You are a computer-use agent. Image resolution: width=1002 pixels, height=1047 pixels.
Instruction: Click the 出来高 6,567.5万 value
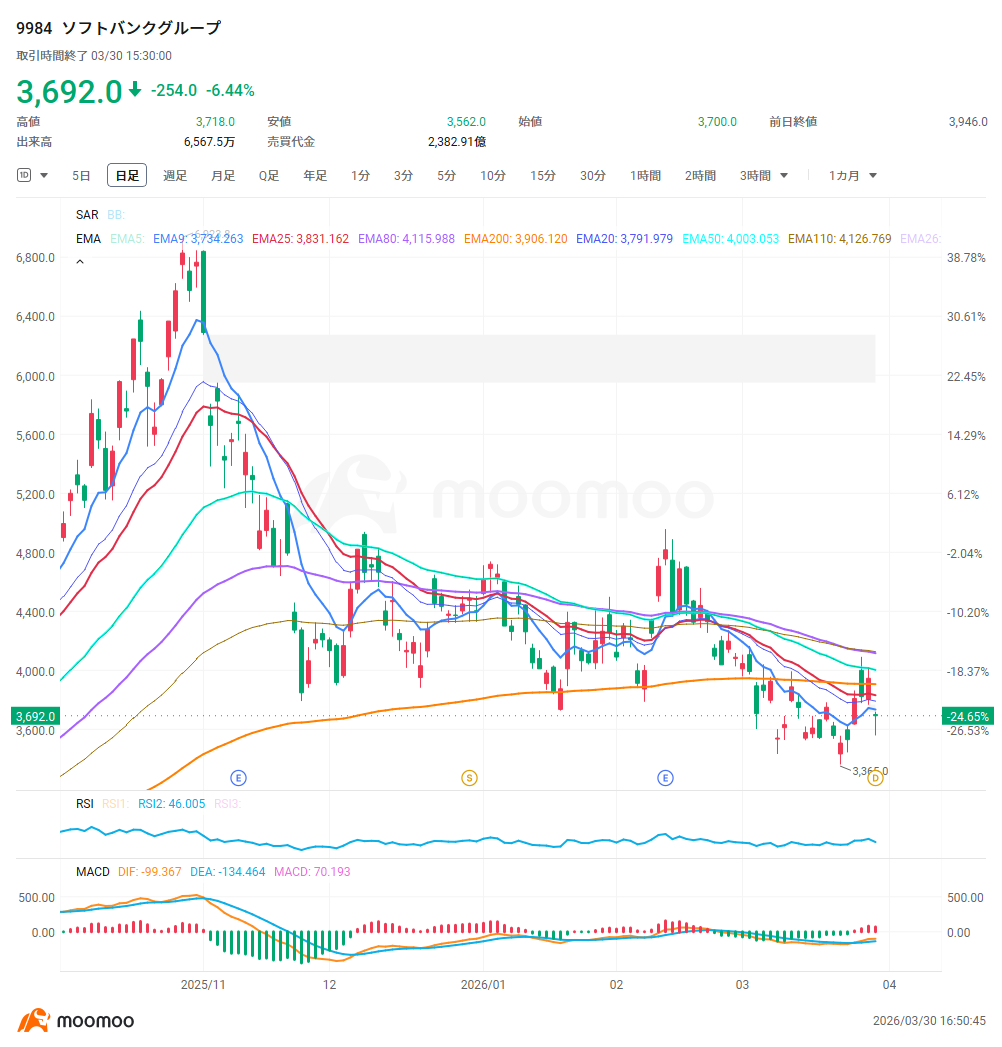click(x=209, y=142)
